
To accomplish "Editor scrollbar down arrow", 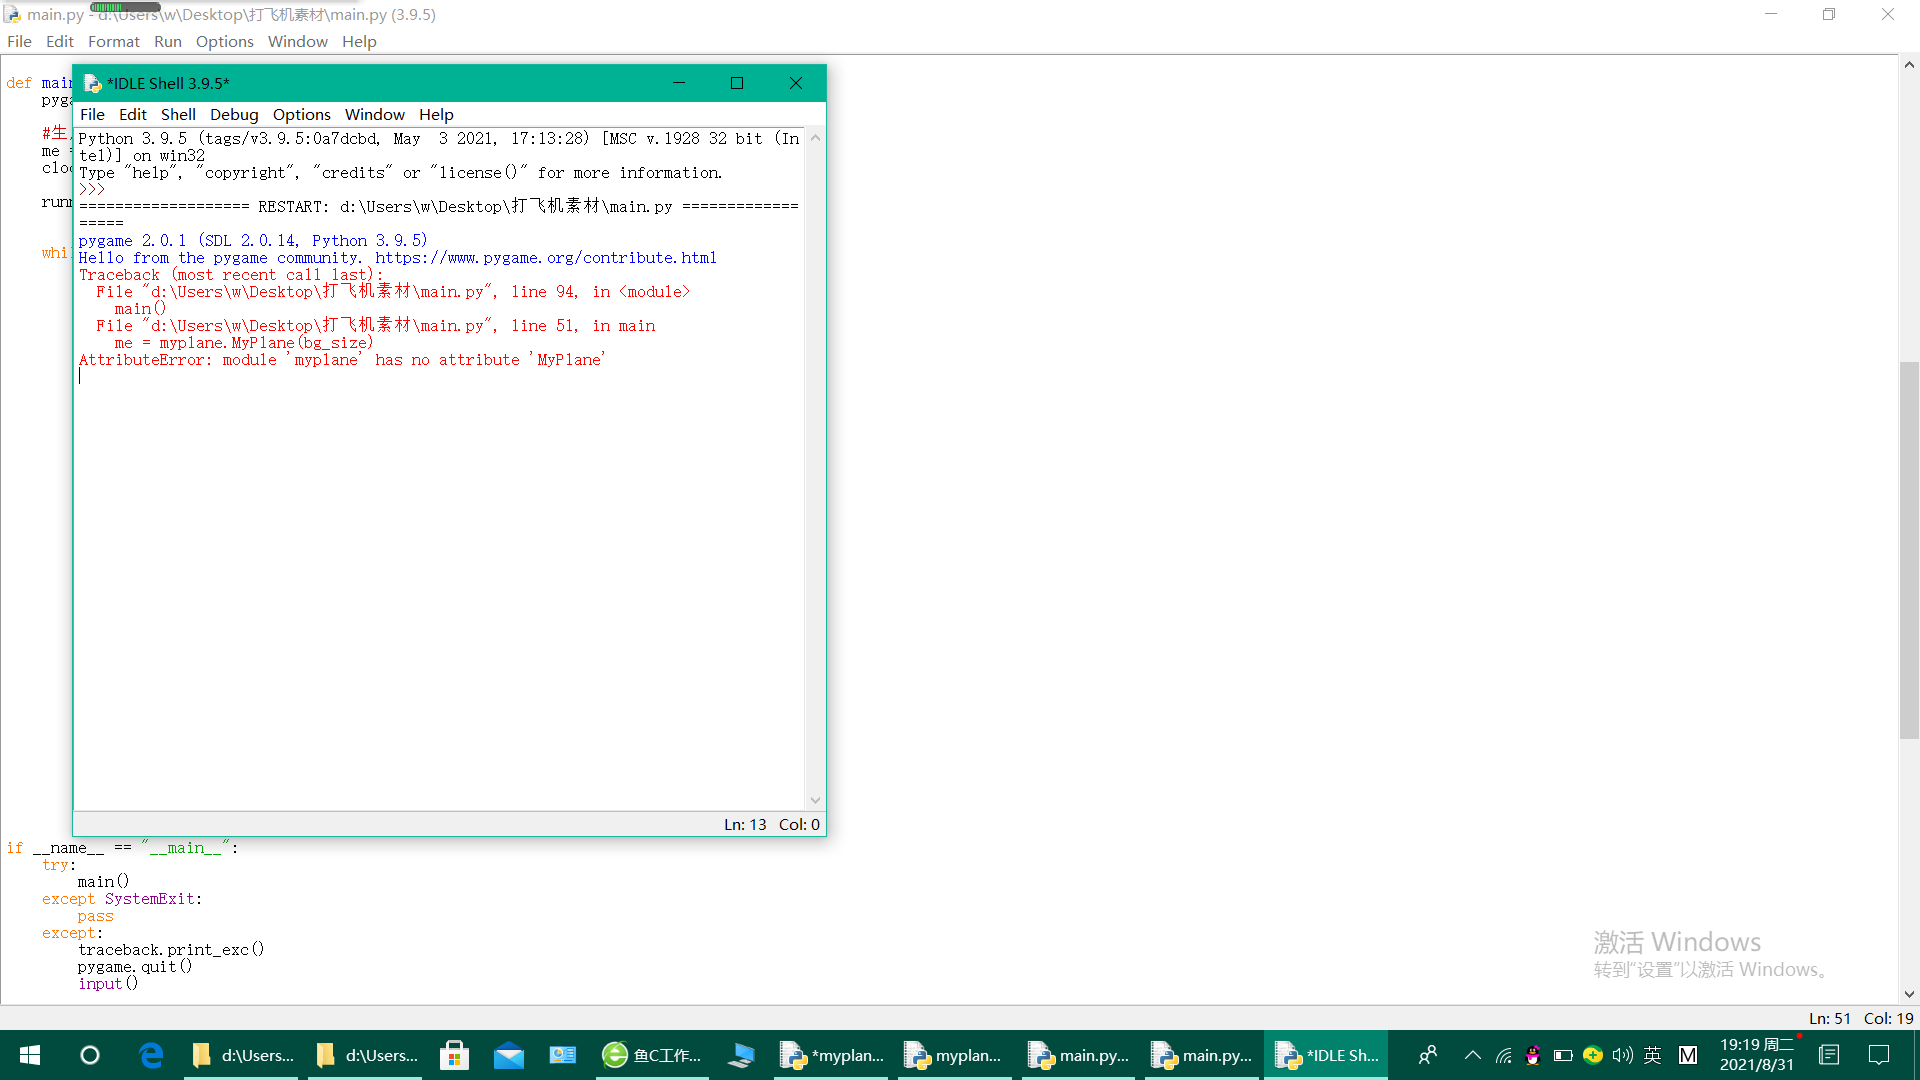I will coord(1909,994).
